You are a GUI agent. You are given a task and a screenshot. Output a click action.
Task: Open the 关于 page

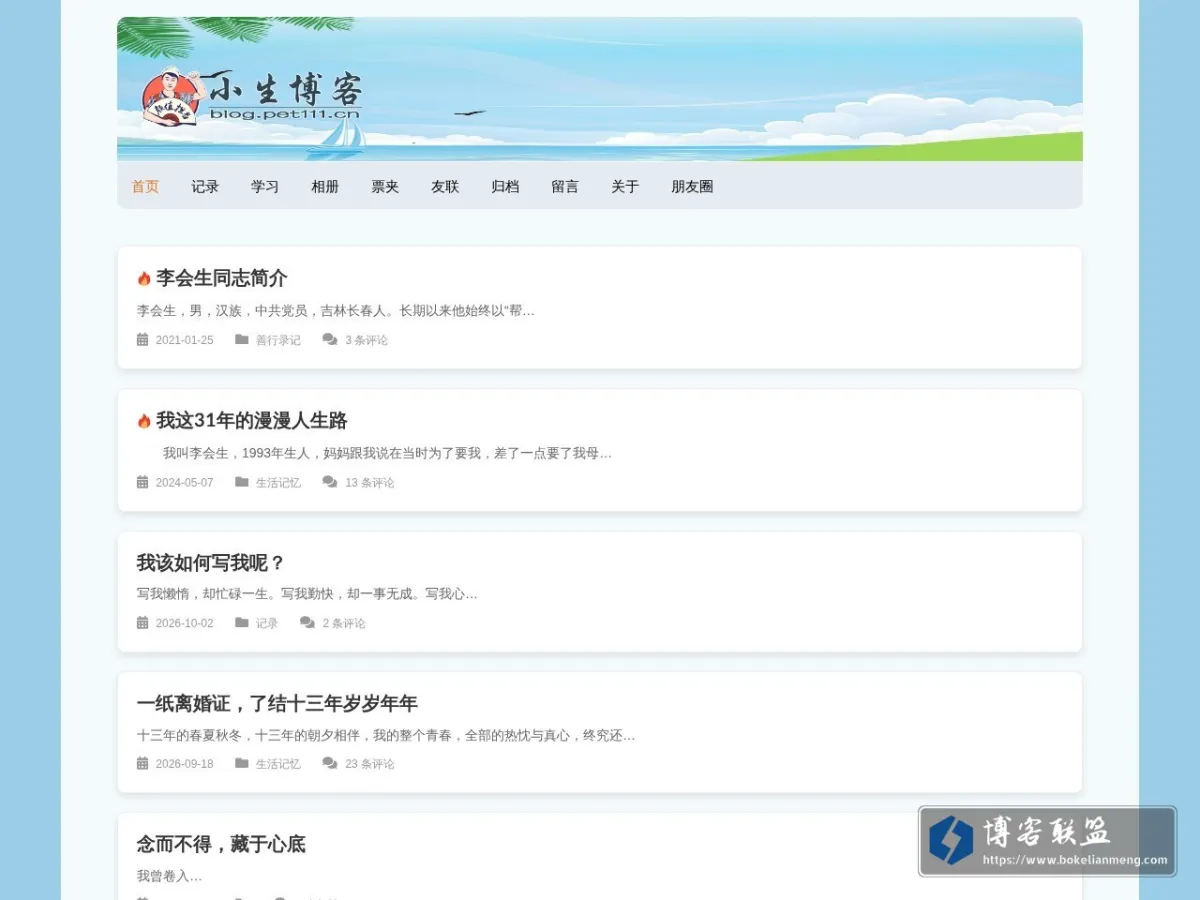[625, 186]
